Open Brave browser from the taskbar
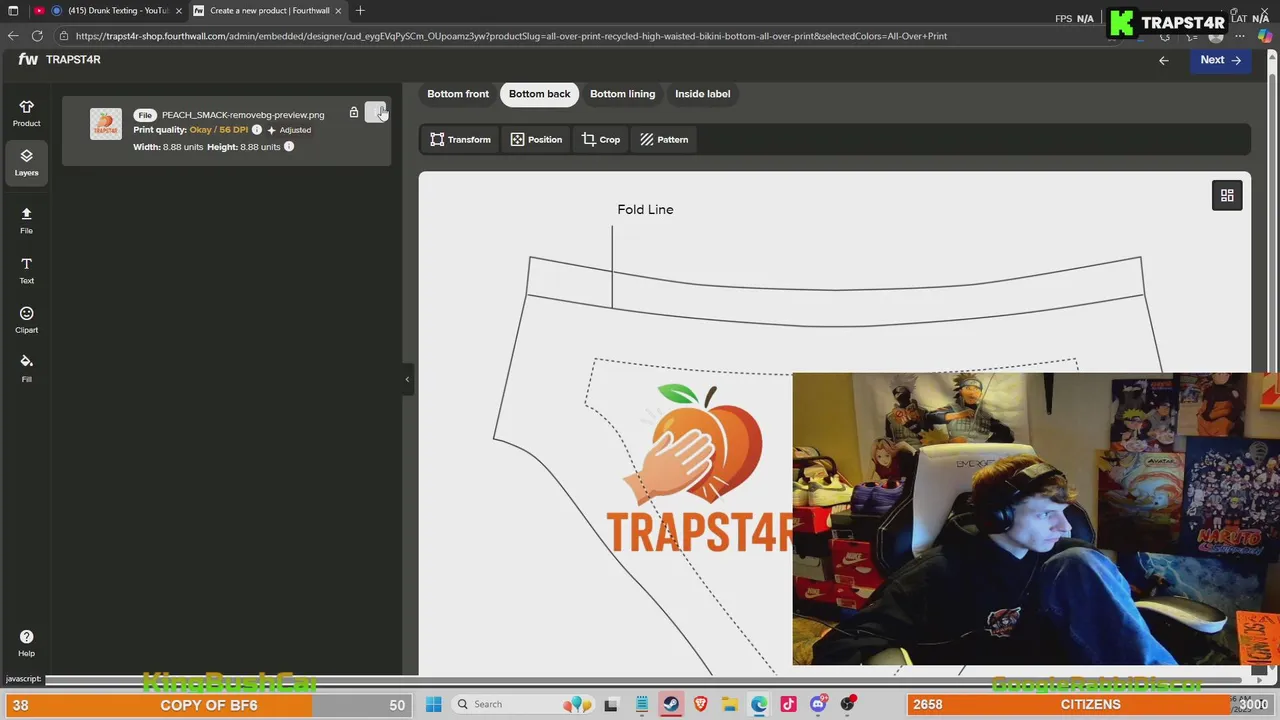The height and width of the screenshot is (720, 1280). [701, 704]
